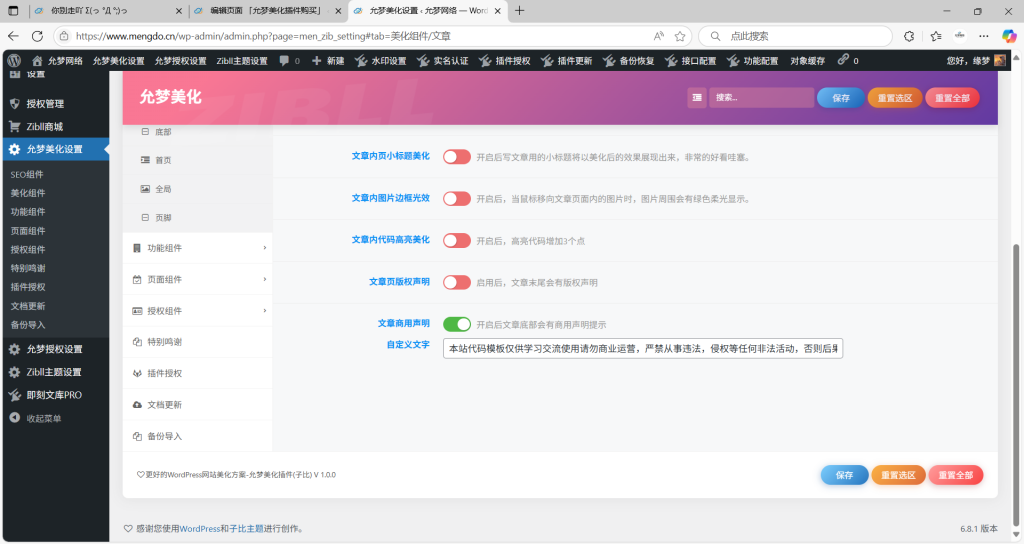1024x544 pixels.
Task: Toggle expand-all list icon beside search box
Action: (697, 98)
